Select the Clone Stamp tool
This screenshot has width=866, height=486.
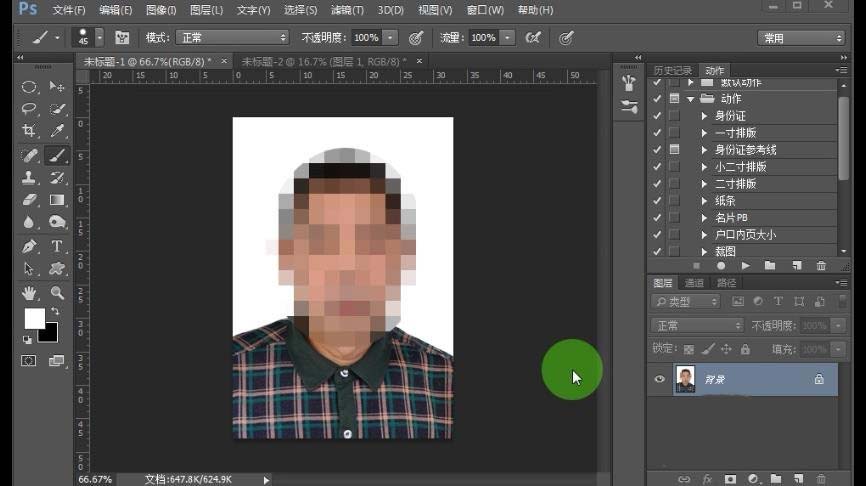click(x=29, y=177)
